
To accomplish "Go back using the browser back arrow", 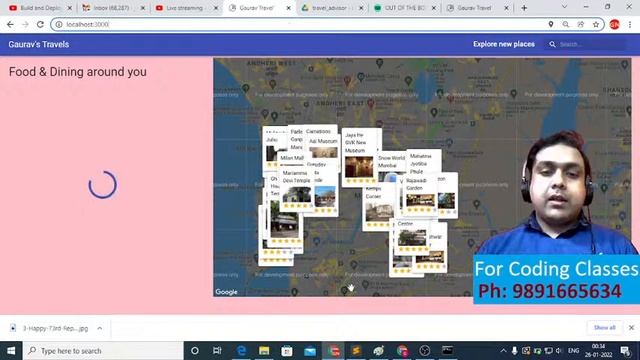I will (x=10, y=24).
